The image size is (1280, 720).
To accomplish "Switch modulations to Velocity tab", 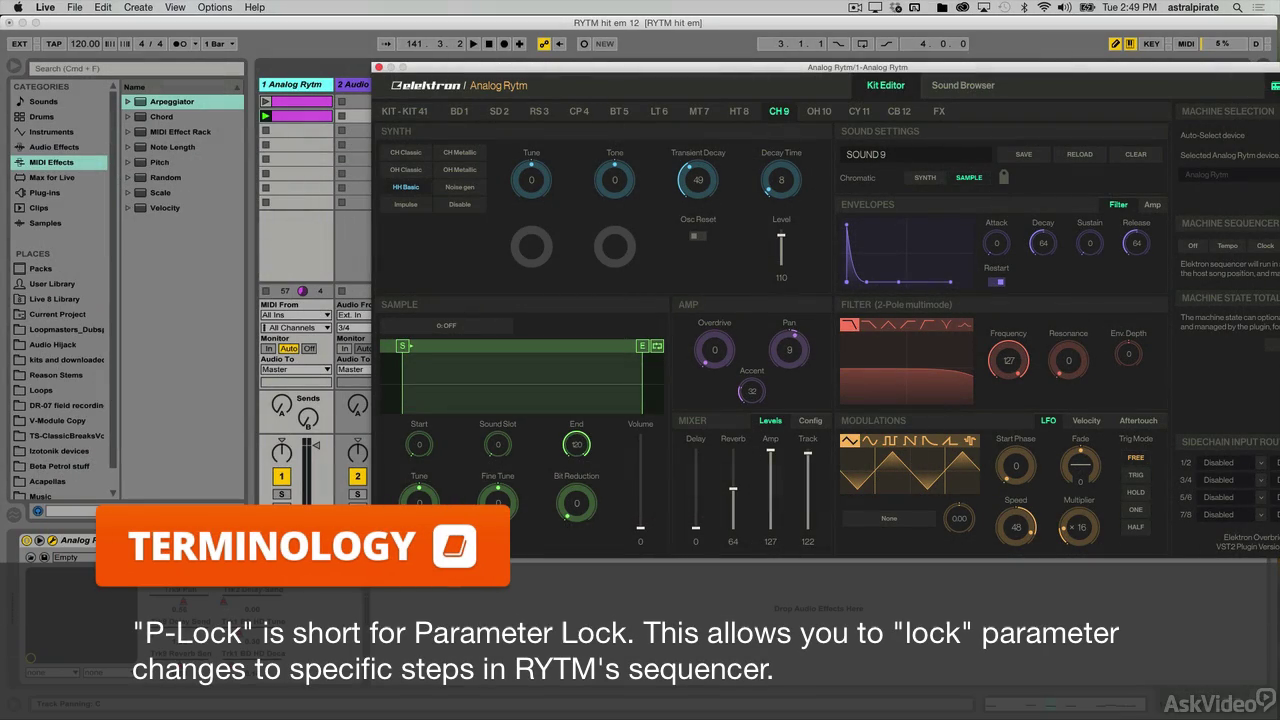I will 1086,421.
